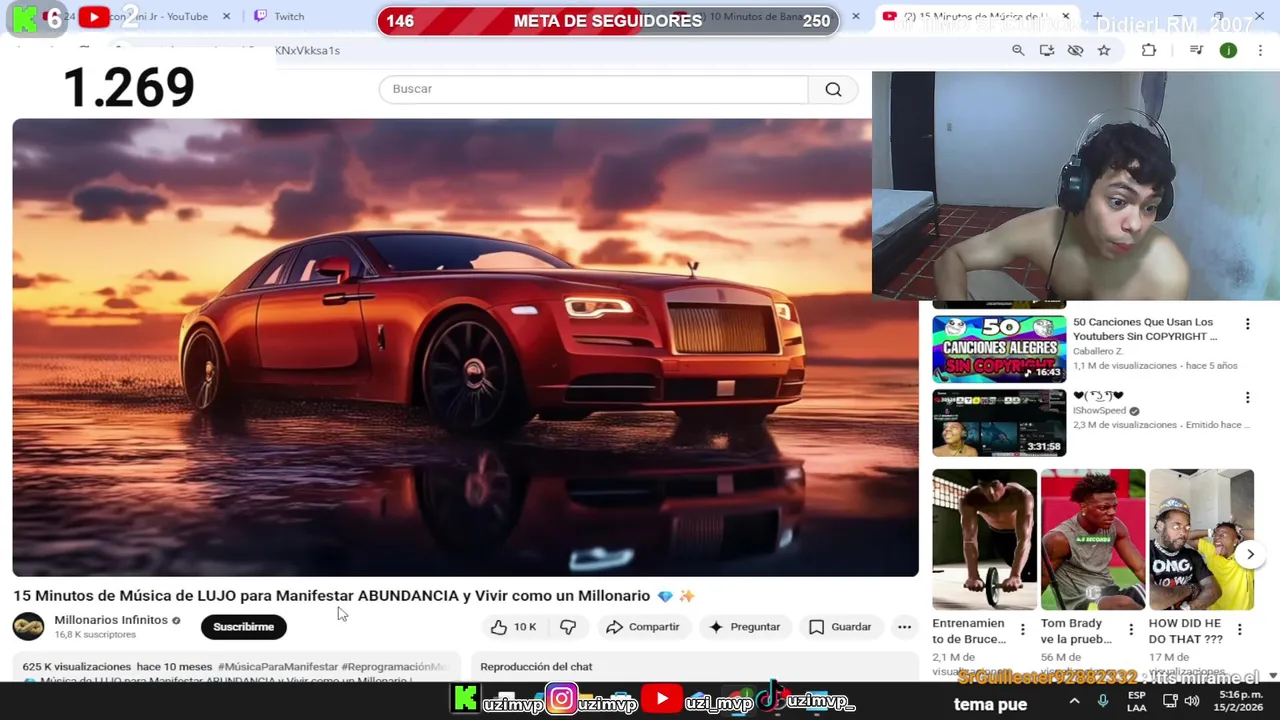Open options for Entrenamiento de Bruce short
The image size is (1280, 720).
coord(1022,630)
